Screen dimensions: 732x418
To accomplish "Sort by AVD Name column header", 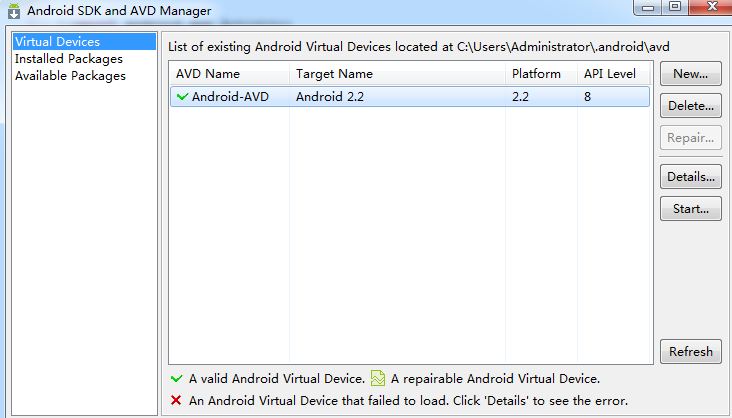I will (208, 74).
